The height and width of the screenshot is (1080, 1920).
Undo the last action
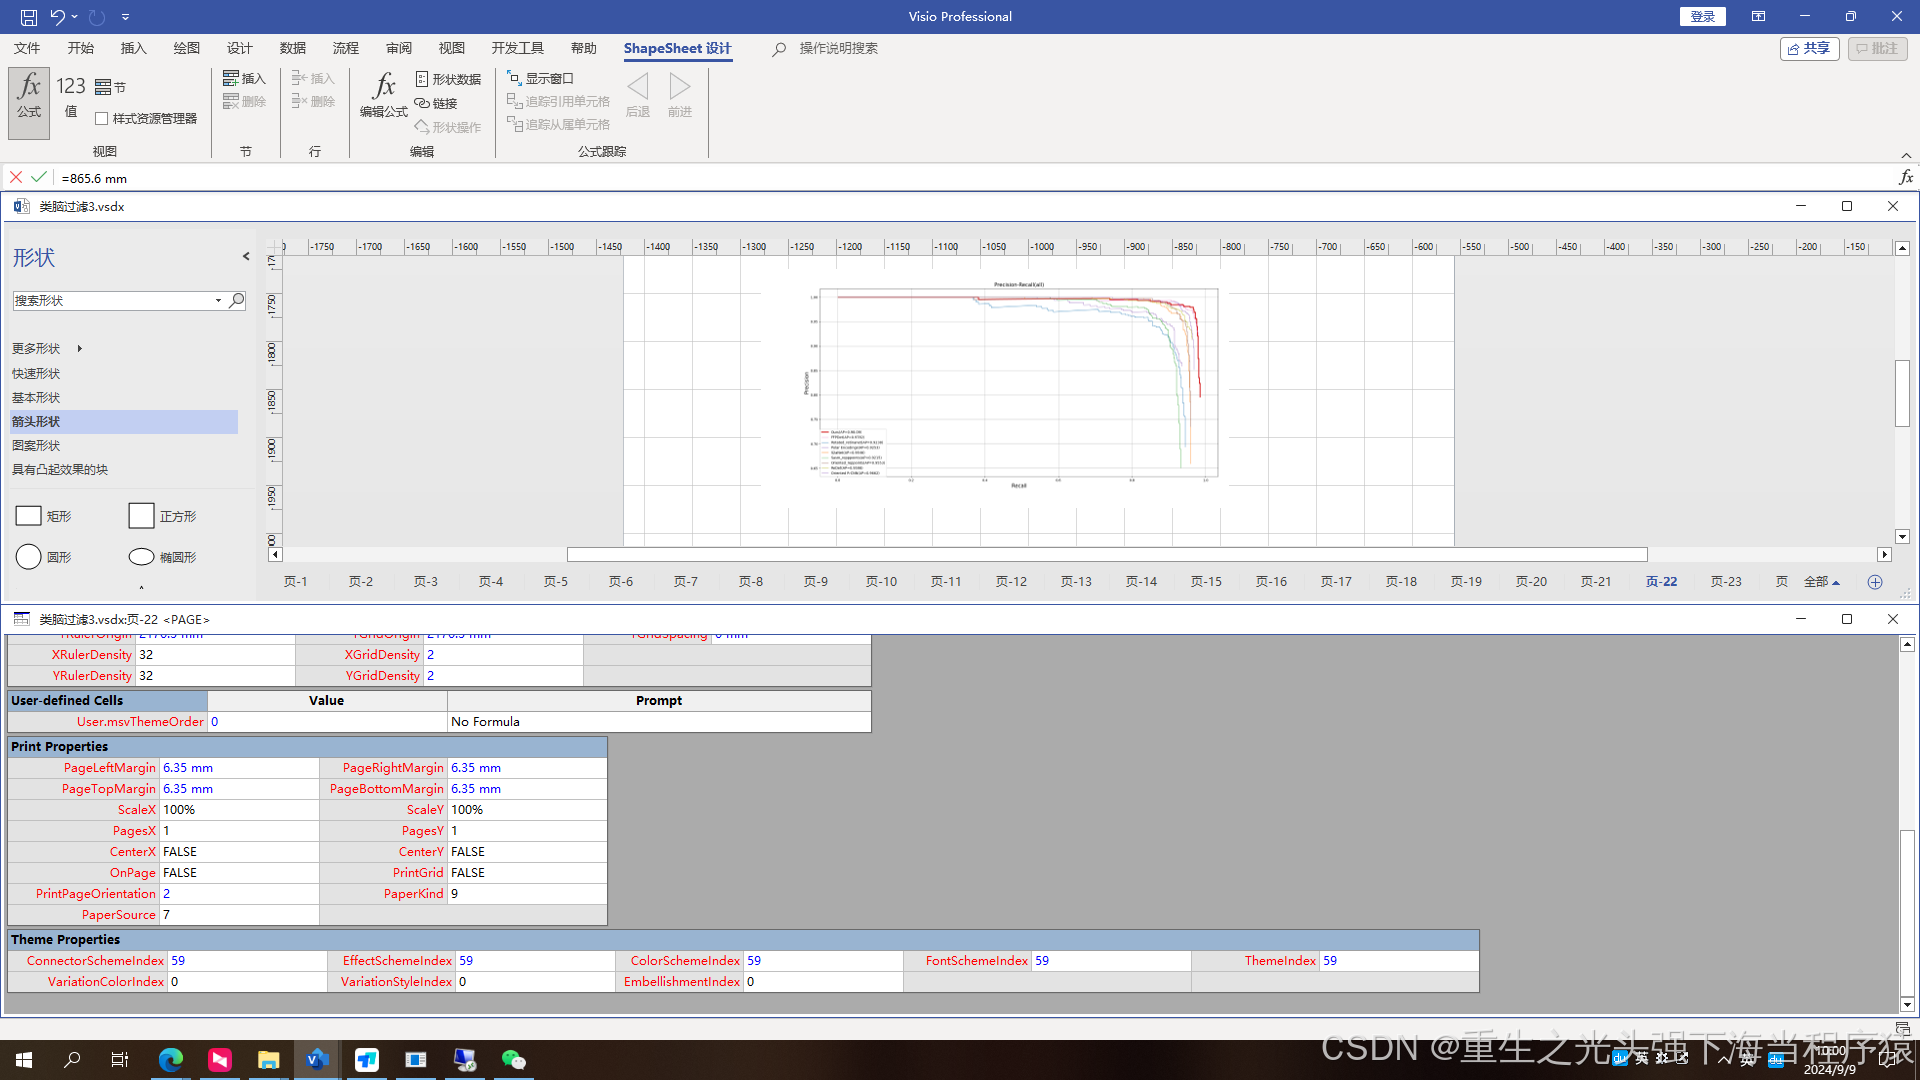point(57,17)
